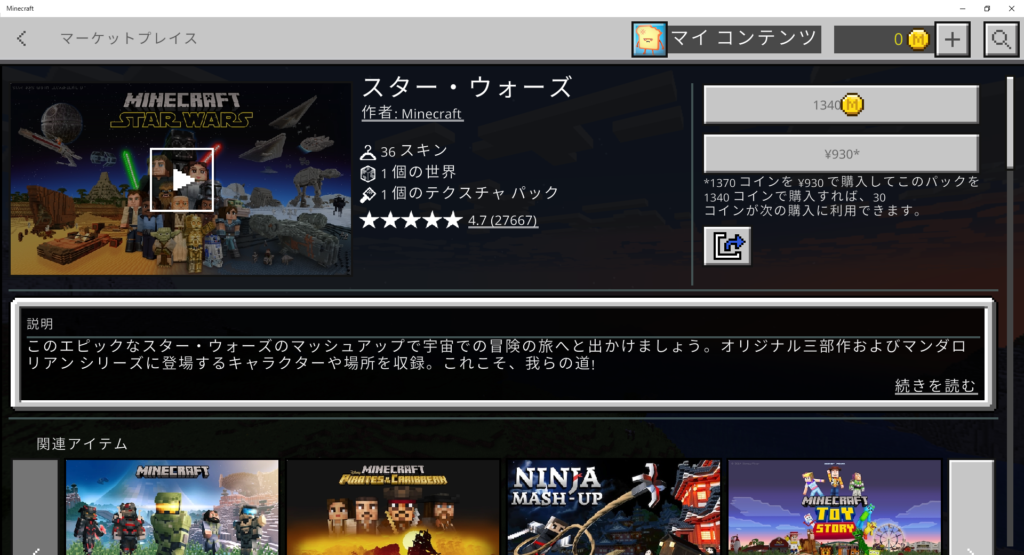
Task: Click the スター・ウォーズ title text
Action: pos(468,87)
